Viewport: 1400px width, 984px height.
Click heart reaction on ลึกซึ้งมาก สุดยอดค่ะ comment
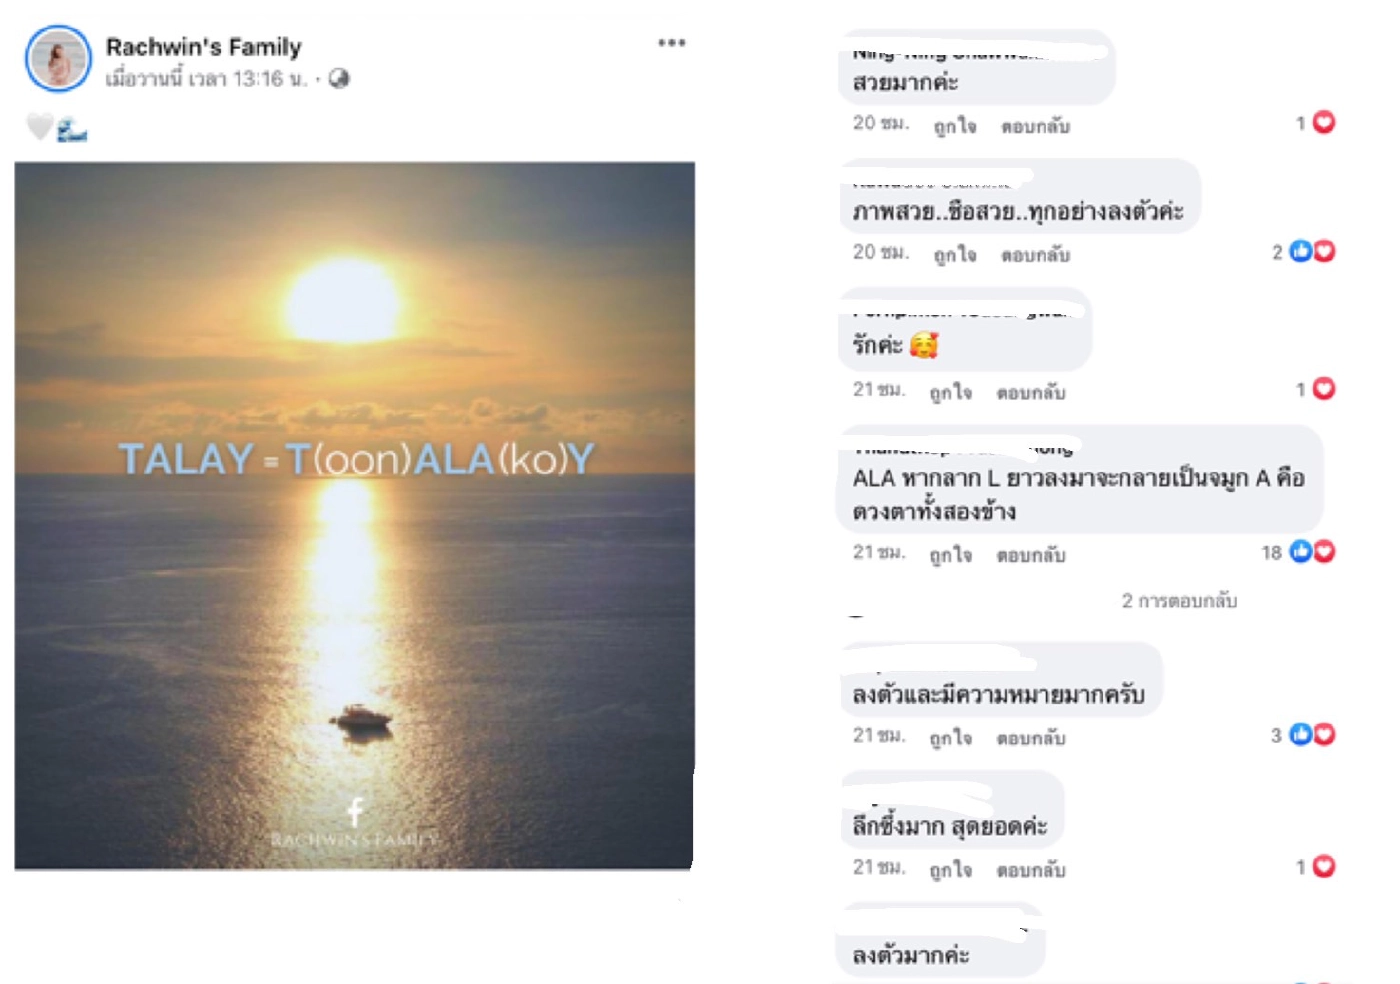click(x=1324, y=866)
